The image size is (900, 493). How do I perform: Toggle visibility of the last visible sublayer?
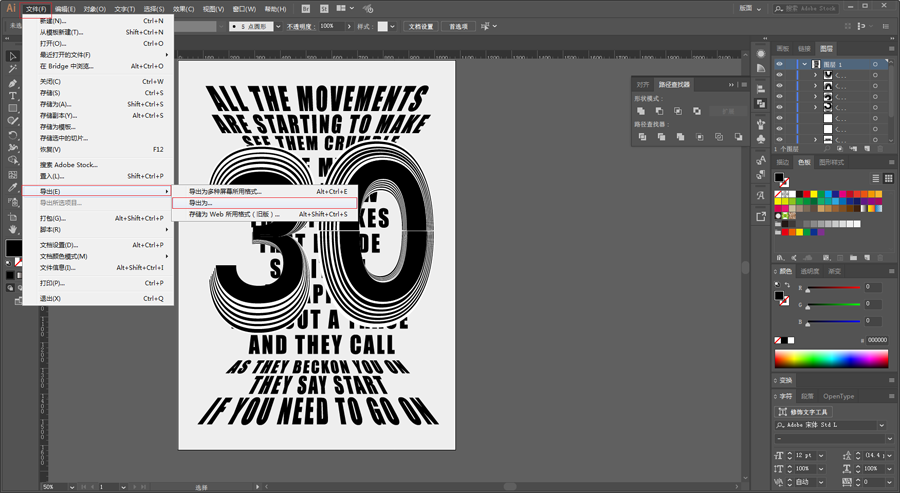tap(779, 139)
